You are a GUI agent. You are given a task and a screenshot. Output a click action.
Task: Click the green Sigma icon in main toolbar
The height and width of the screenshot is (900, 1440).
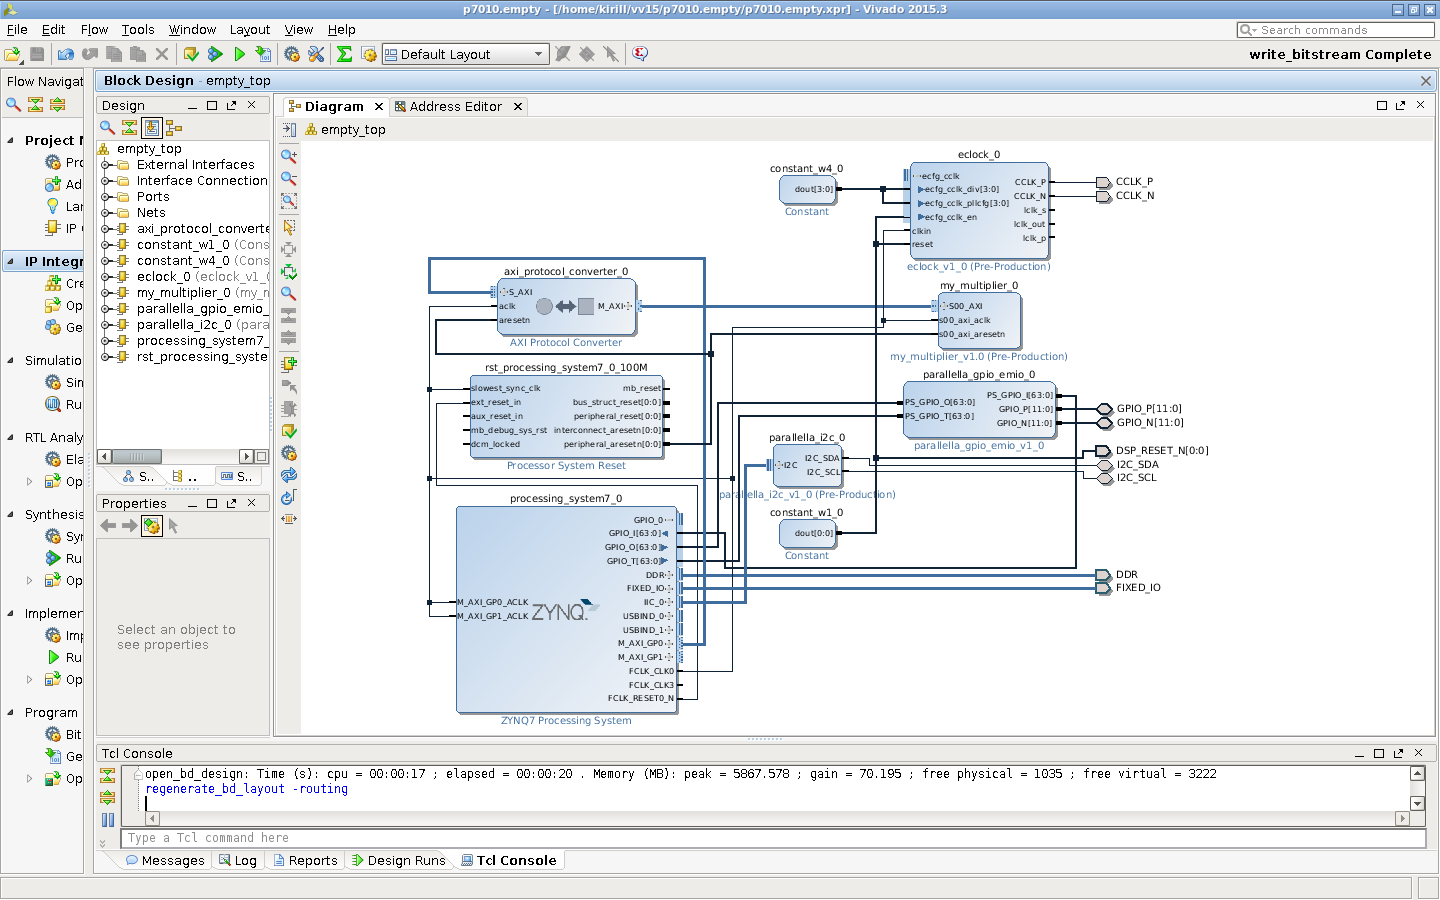click(x=344, y=54)
